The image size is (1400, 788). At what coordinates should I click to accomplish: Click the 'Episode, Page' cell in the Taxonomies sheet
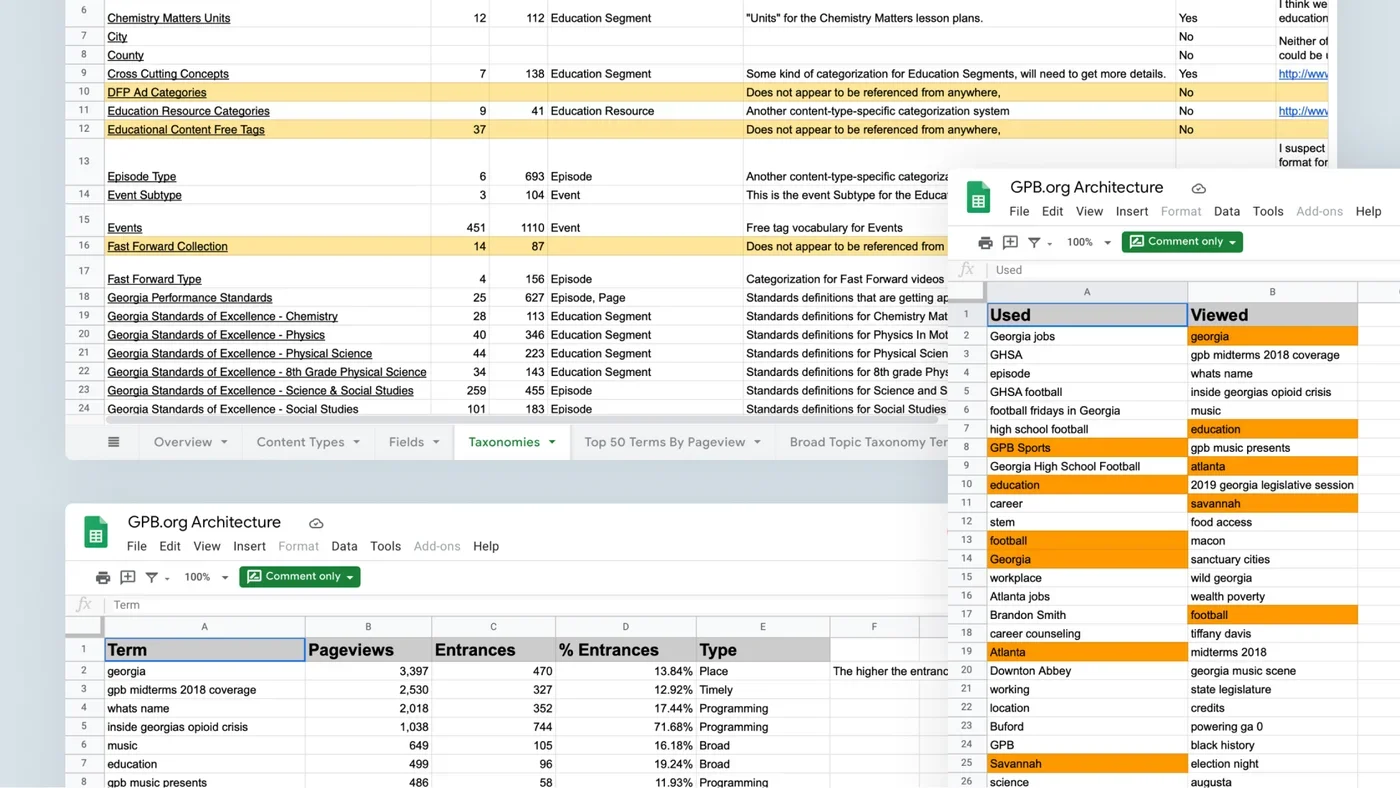645,298
